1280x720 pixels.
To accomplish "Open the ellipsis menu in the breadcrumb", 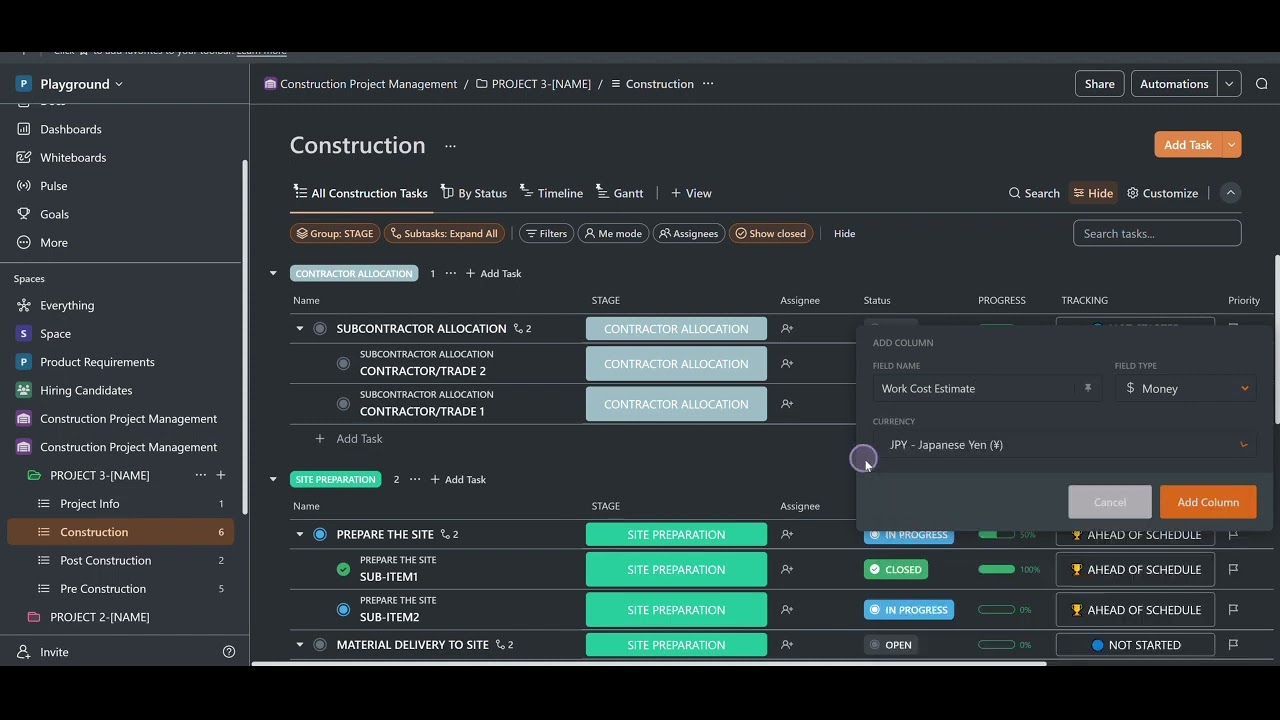I will pyautogui.click(x=708, y=84).
